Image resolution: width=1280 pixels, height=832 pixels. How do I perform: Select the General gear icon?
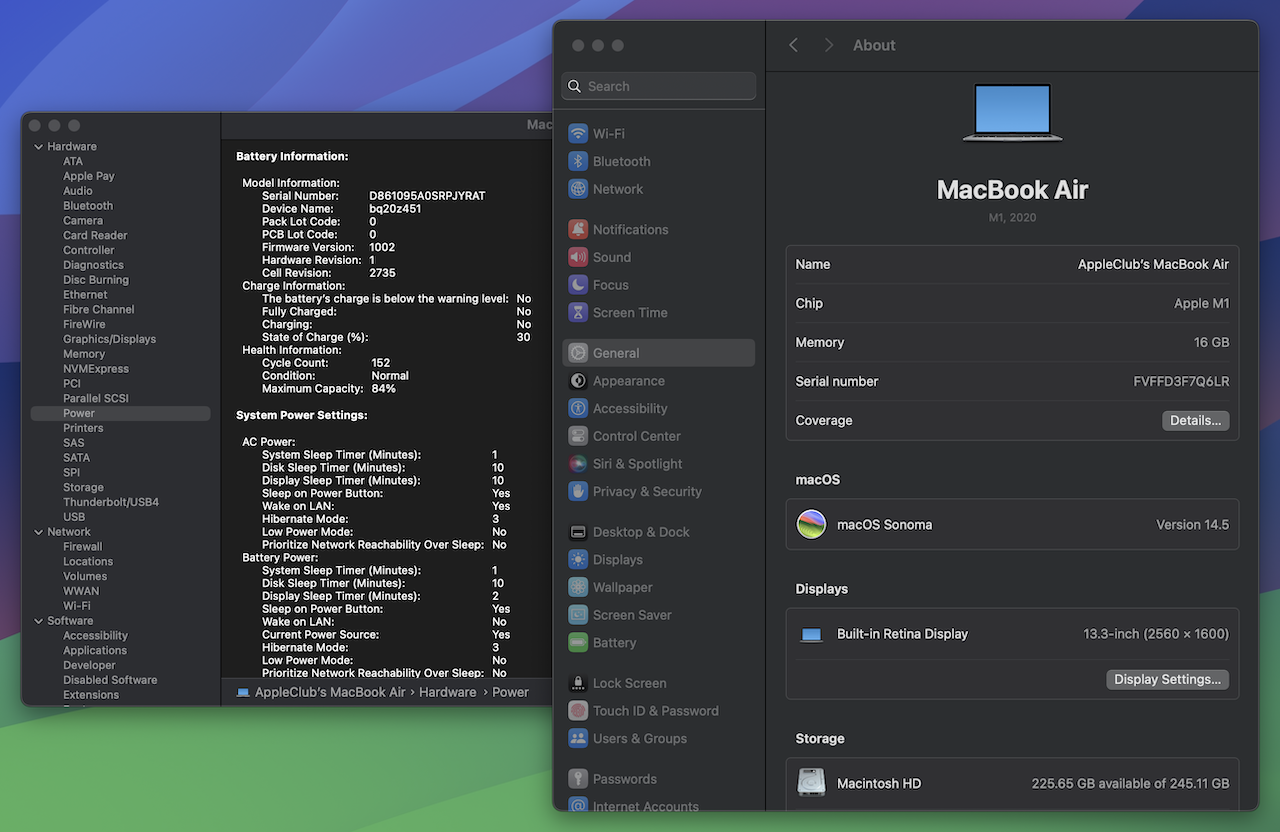(578, 353)
